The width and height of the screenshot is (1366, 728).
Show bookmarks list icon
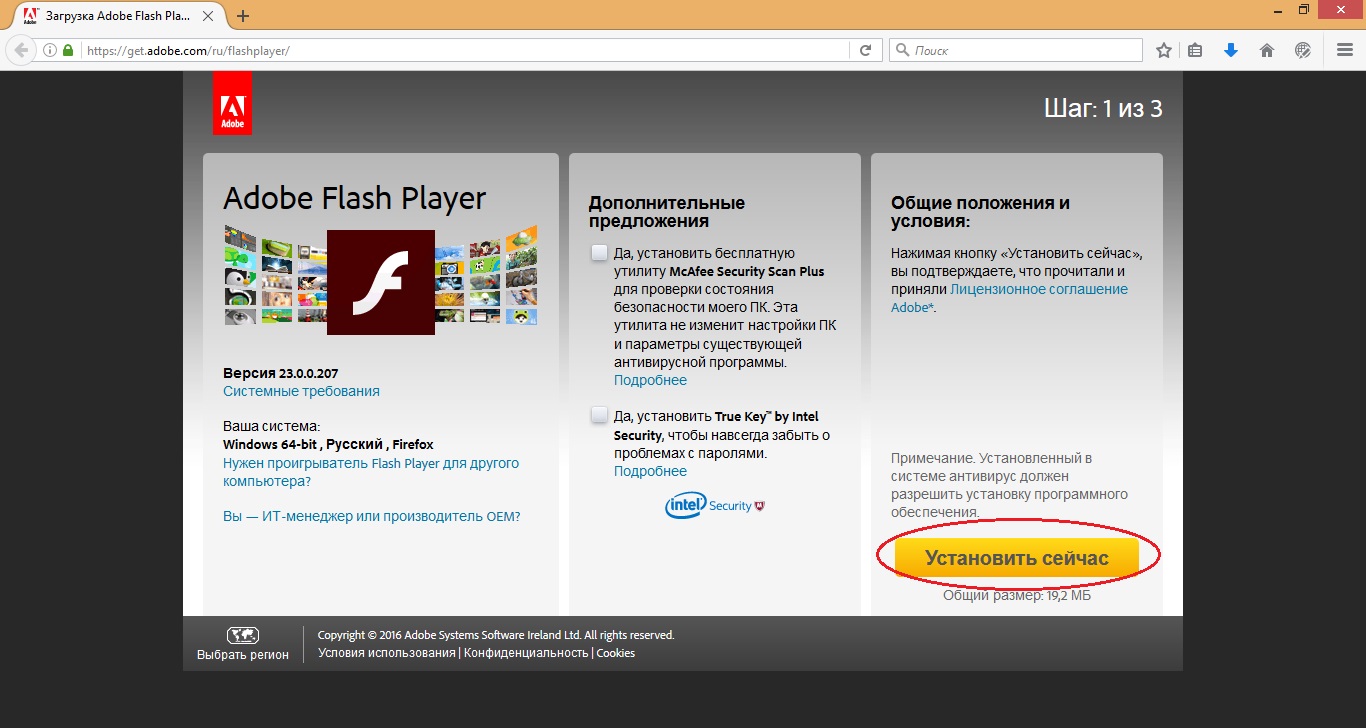(x=1195, y=50)
